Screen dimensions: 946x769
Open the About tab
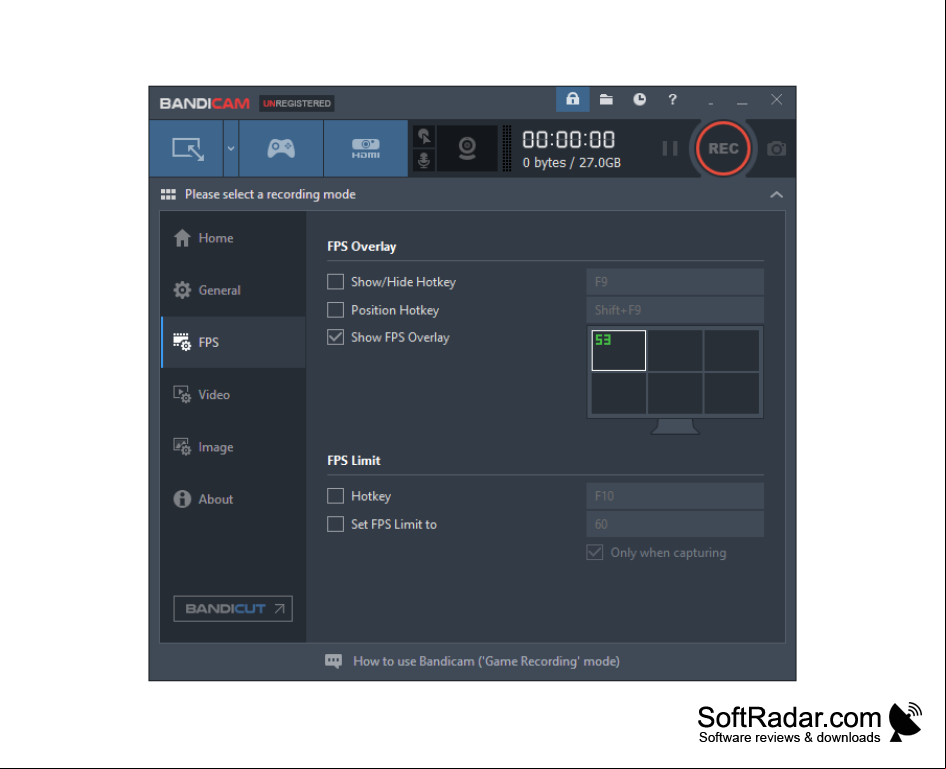[233, 499]
